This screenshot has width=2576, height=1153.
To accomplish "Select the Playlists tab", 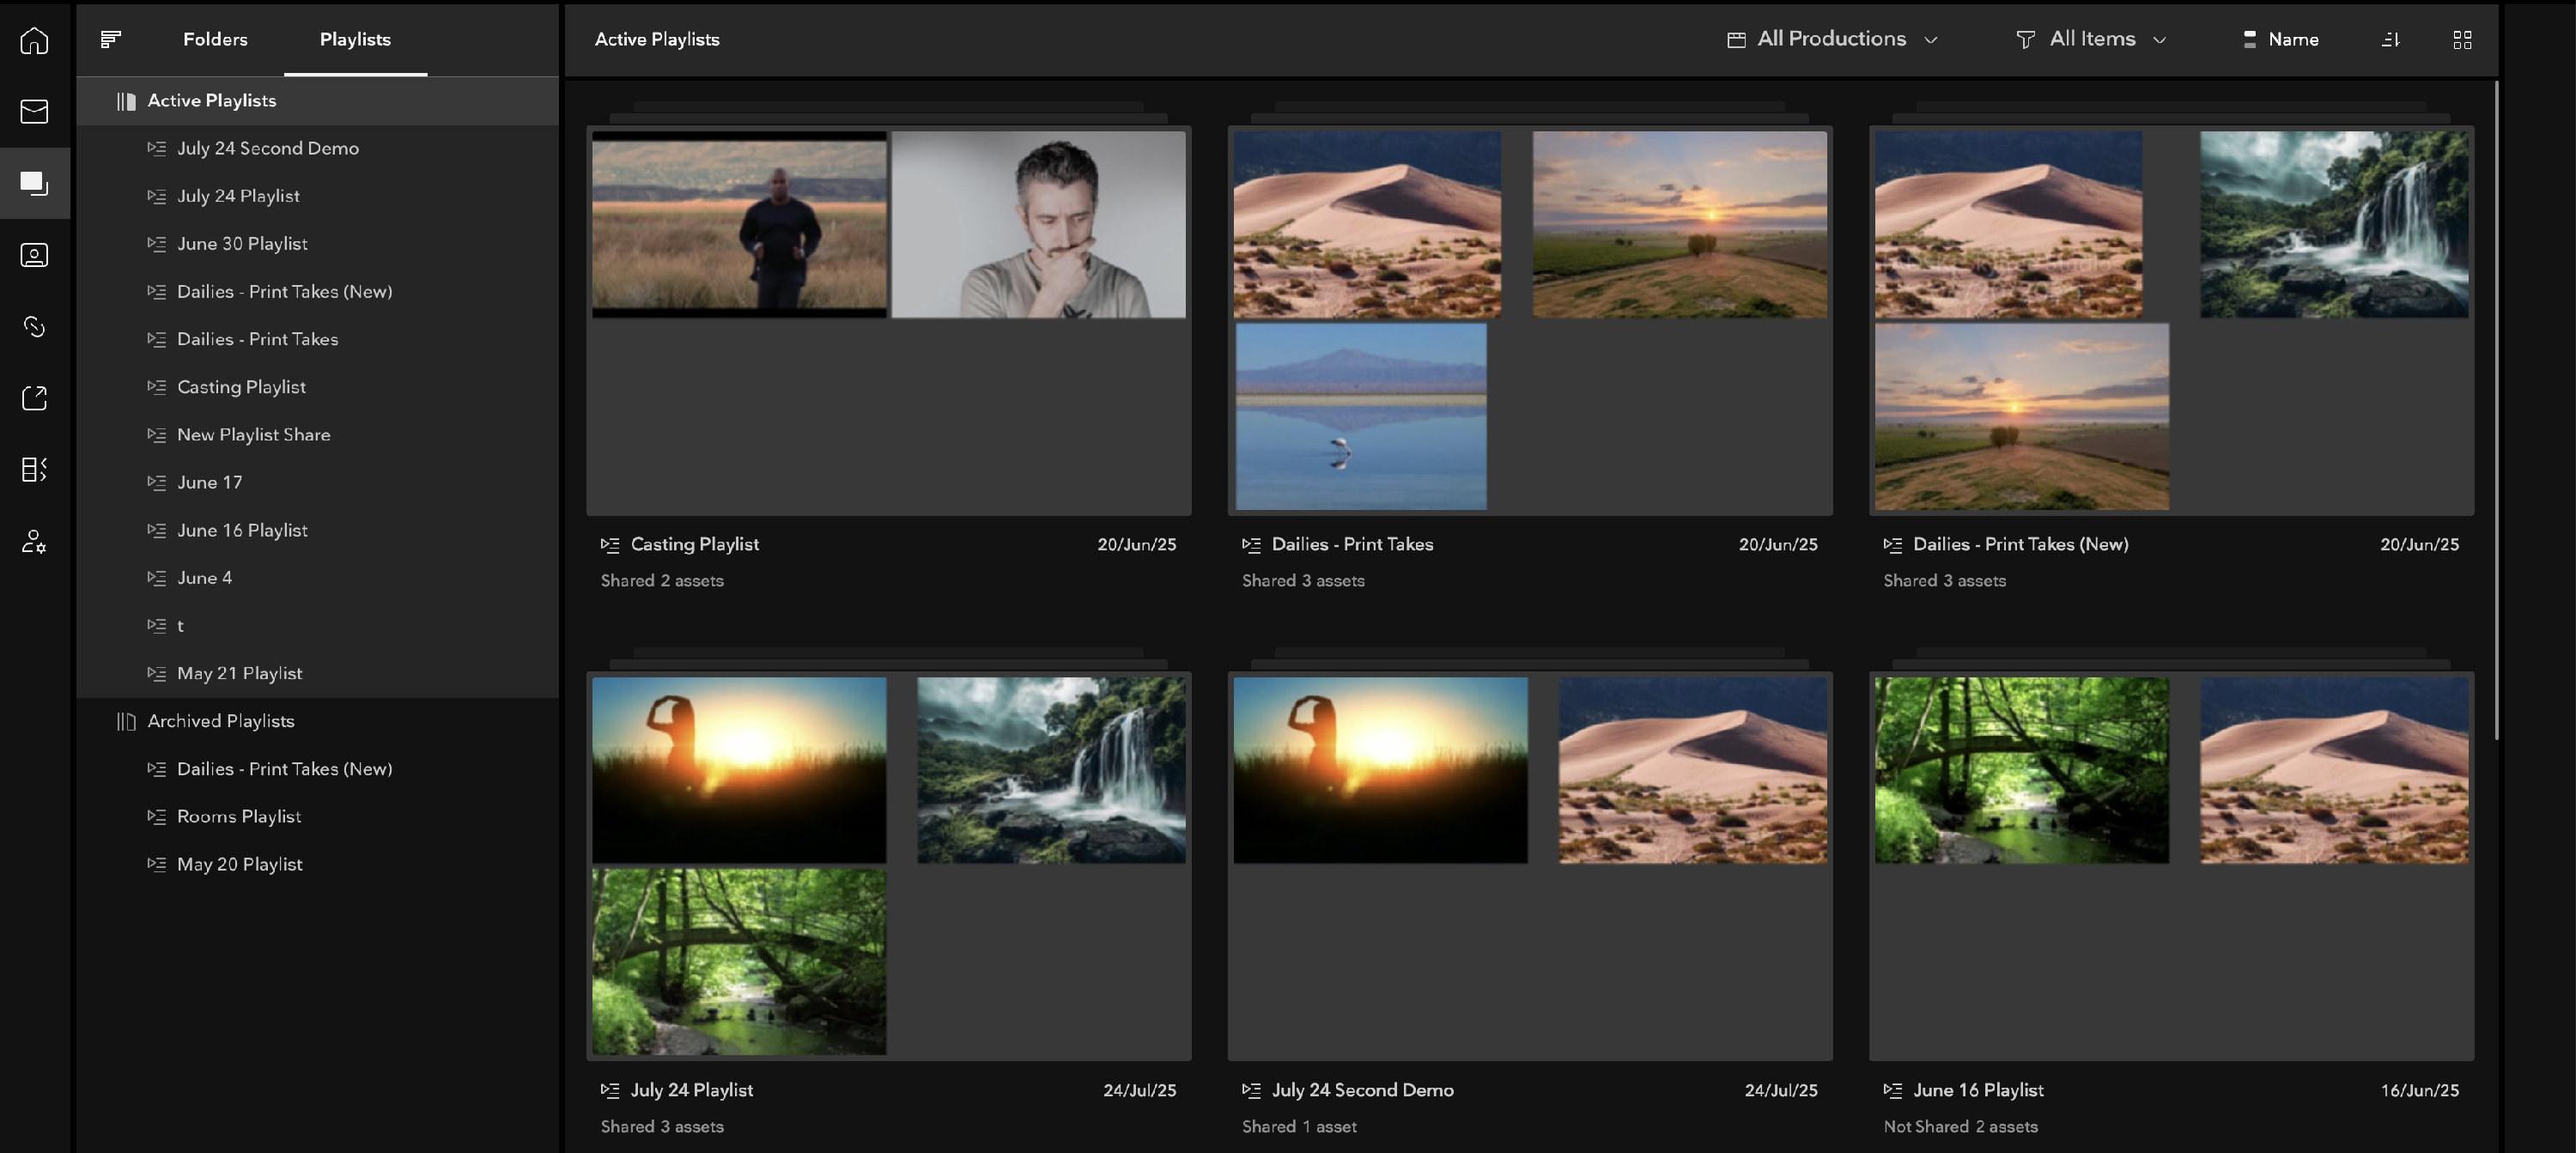I will pos(355,39).
